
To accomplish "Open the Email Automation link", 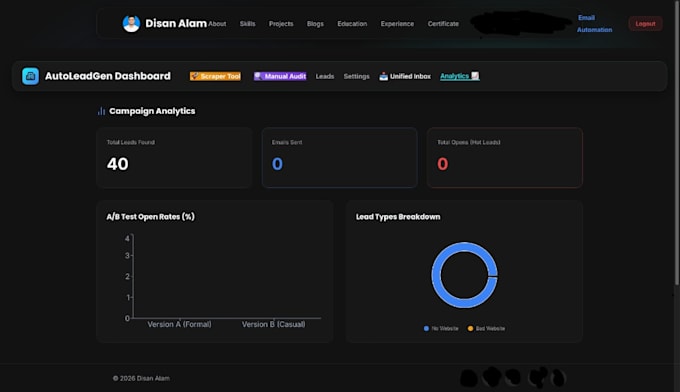I will point(594,24).
